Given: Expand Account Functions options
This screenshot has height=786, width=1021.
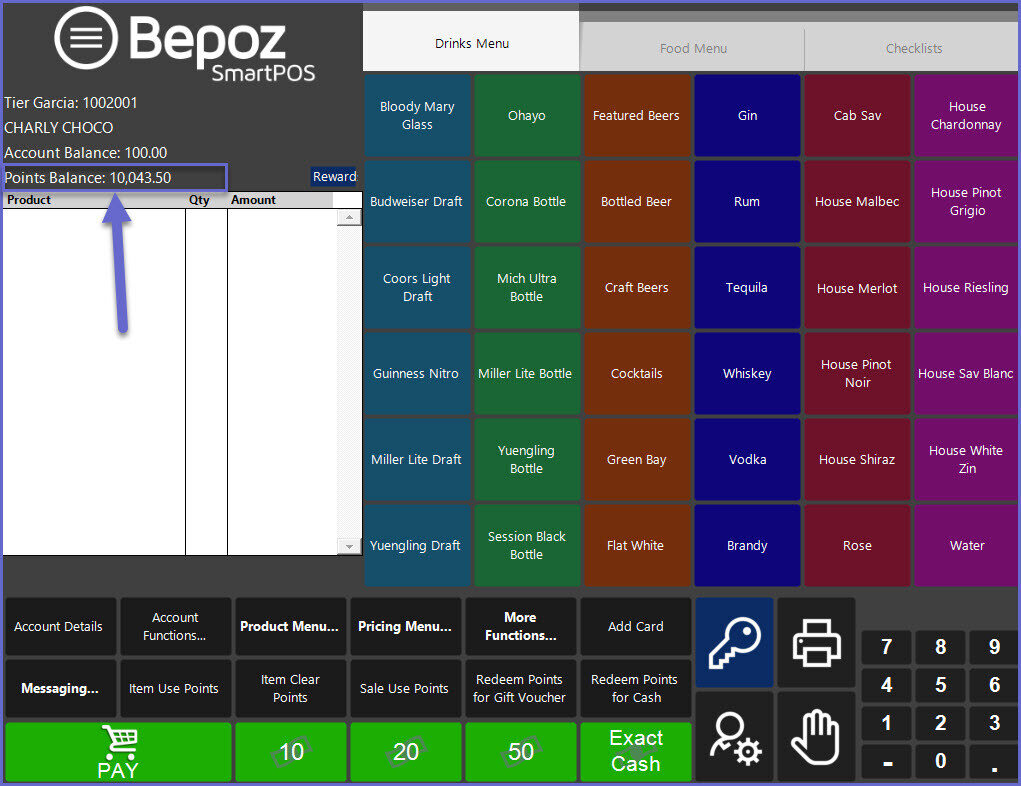Looking at the screenshot, I should [x=175, y=626].
